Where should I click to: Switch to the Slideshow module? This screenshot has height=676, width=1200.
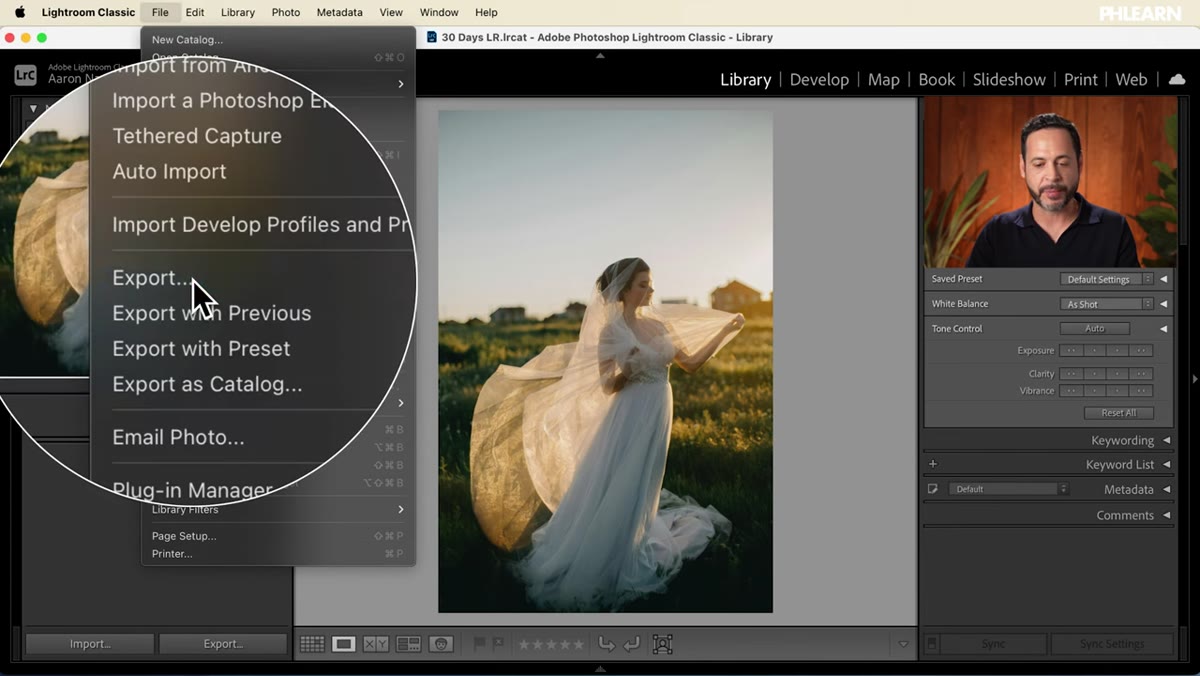point(1009,79)
